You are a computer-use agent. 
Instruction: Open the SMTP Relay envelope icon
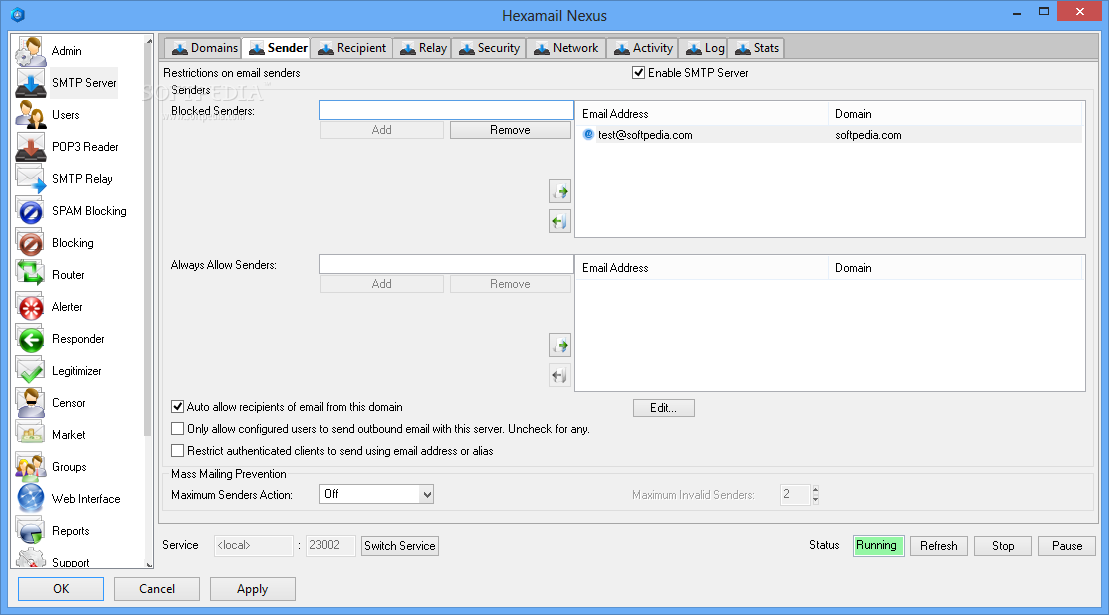30,179
